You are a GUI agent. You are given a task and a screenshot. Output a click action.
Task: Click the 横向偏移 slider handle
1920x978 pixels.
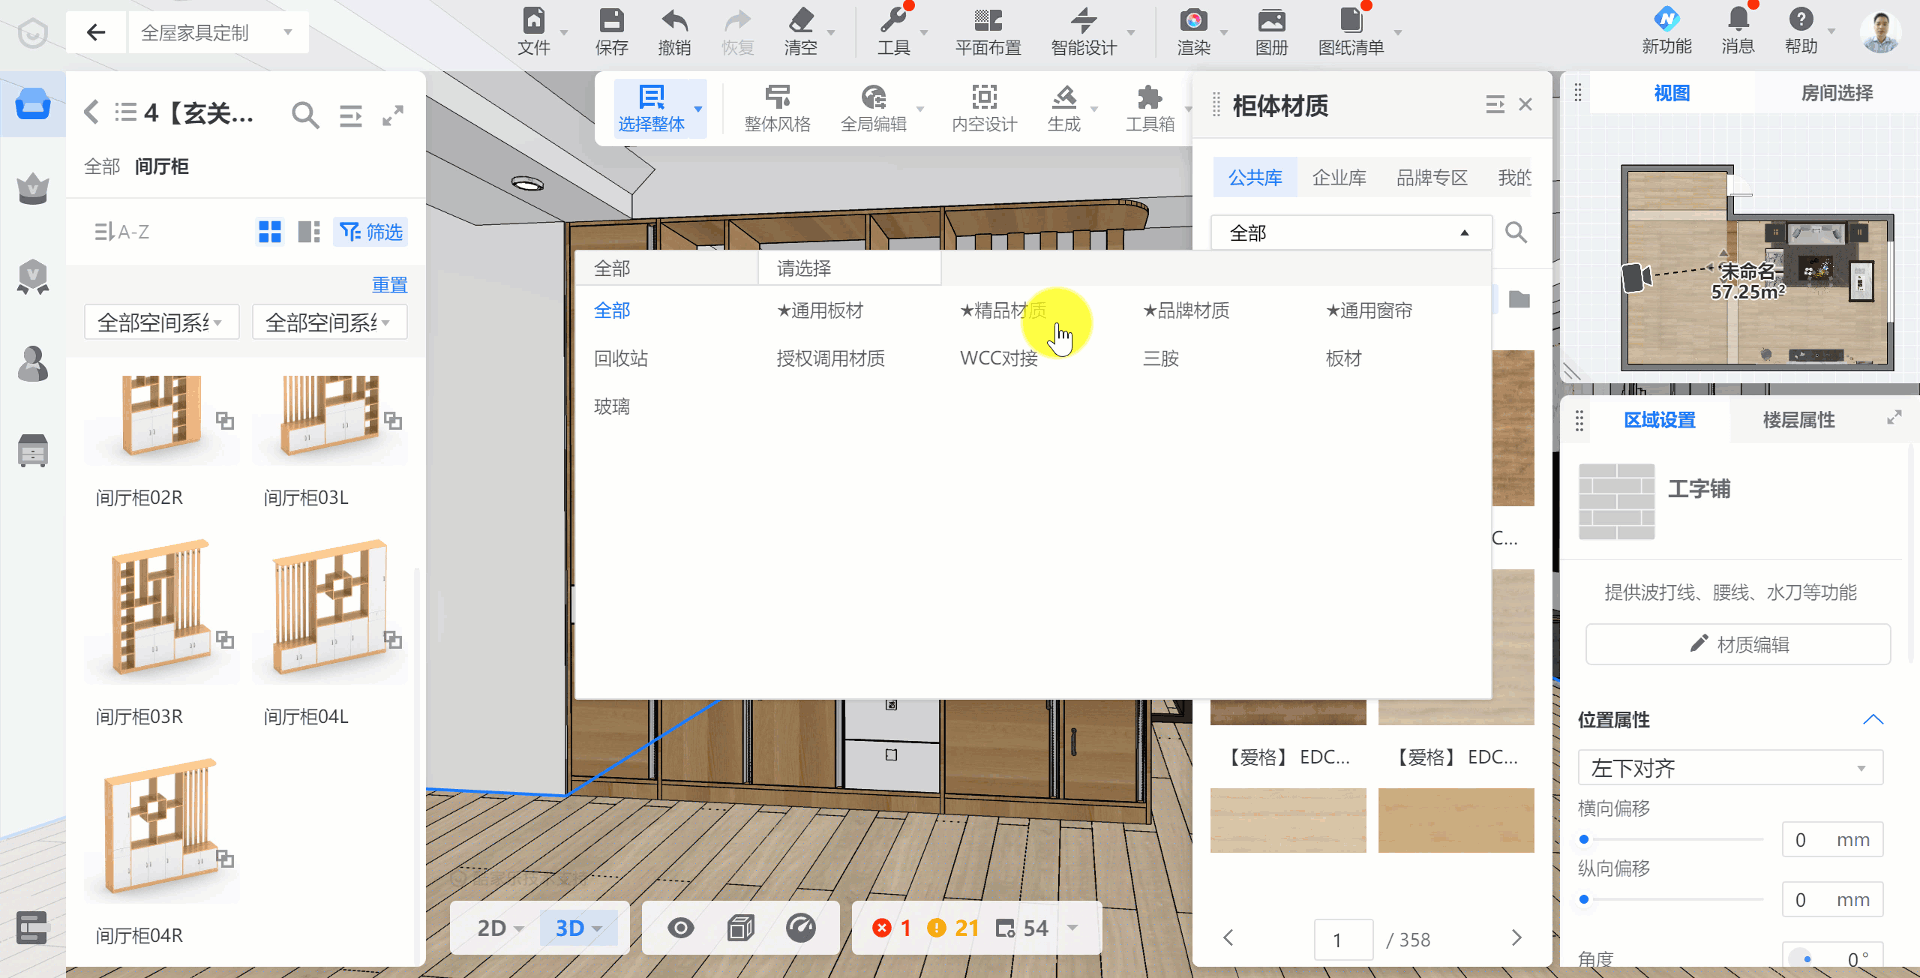[x=1584, y=840]
